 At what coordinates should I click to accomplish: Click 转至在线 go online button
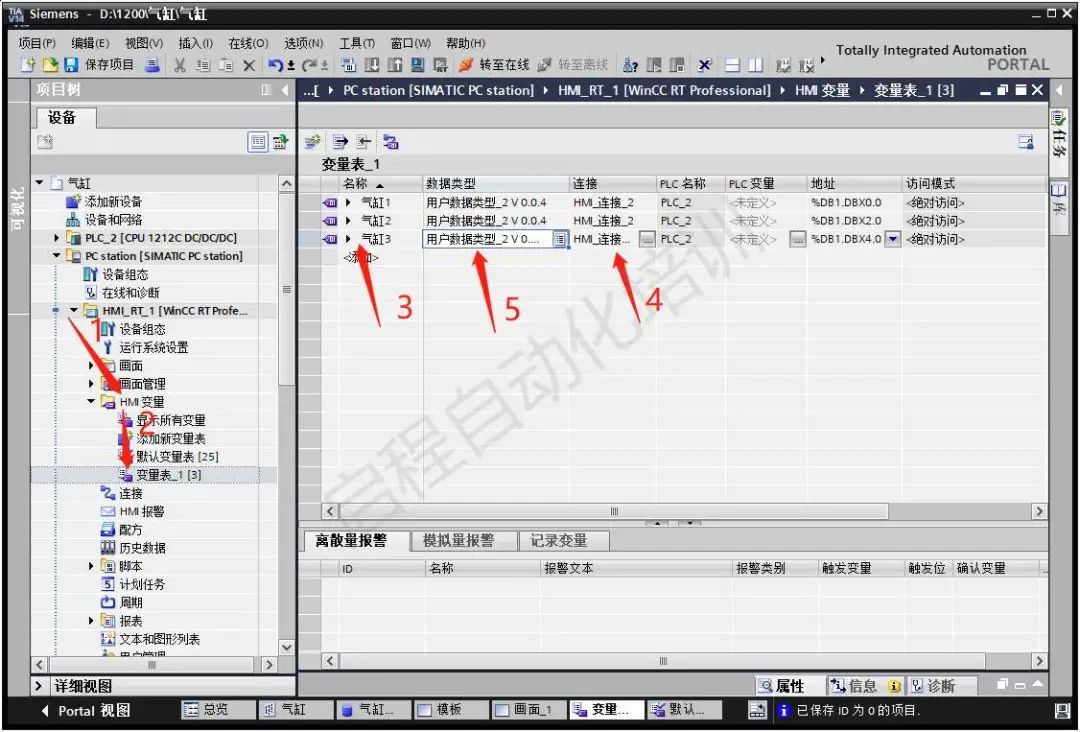click(x=493, y=65)
